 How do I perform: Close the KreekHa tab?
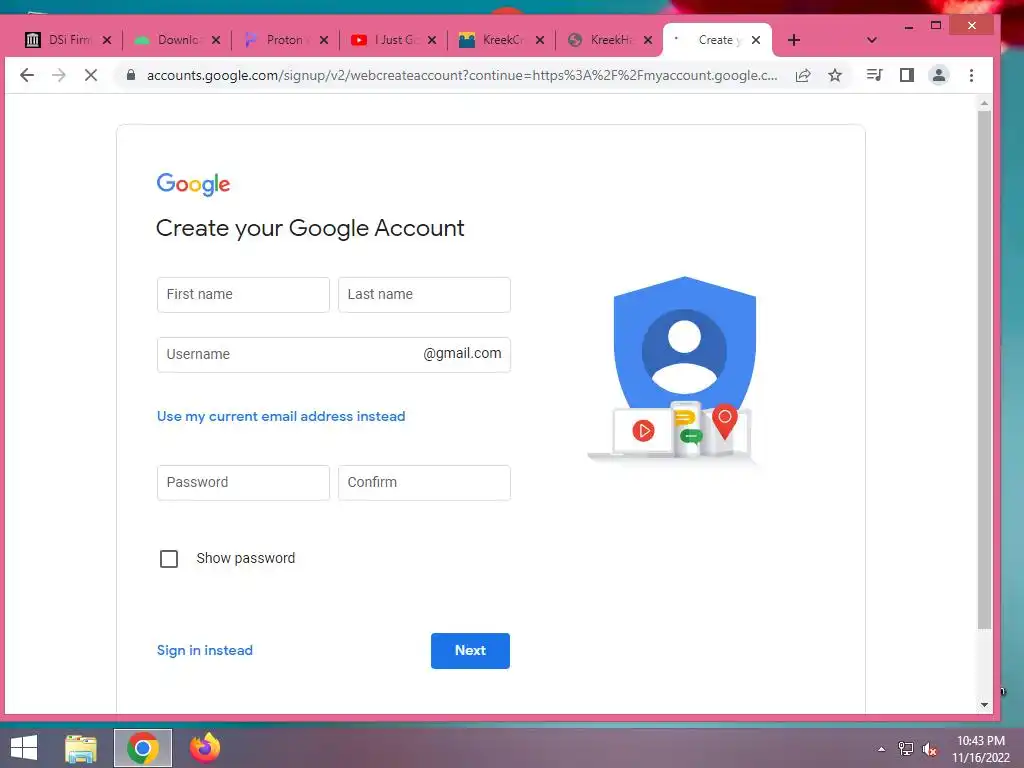click(x=648, y=40)
